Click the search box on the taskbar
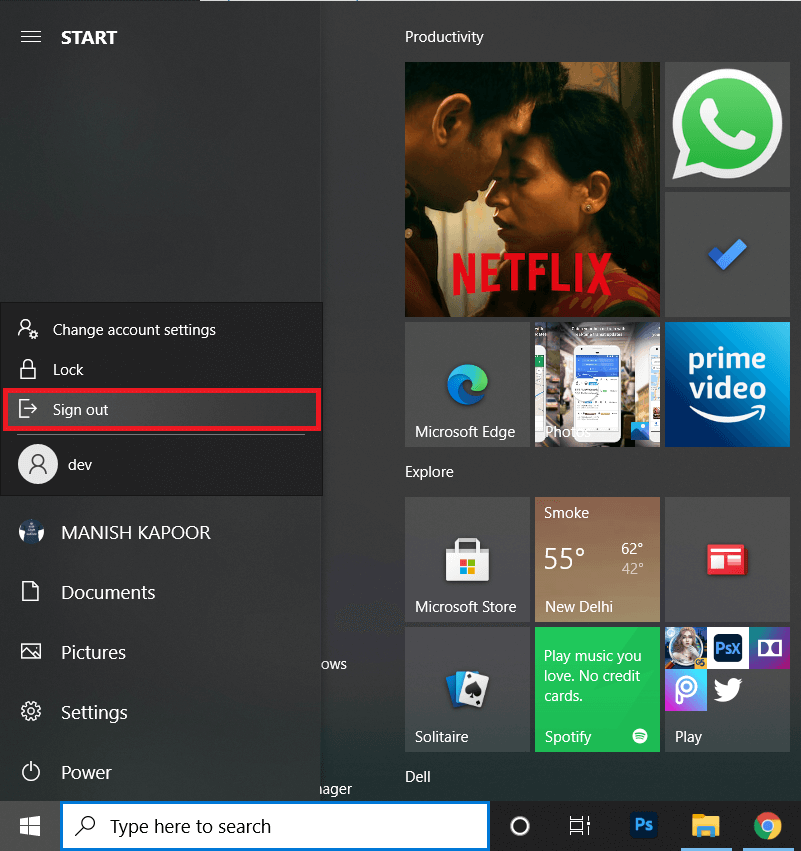 [275, 826]
